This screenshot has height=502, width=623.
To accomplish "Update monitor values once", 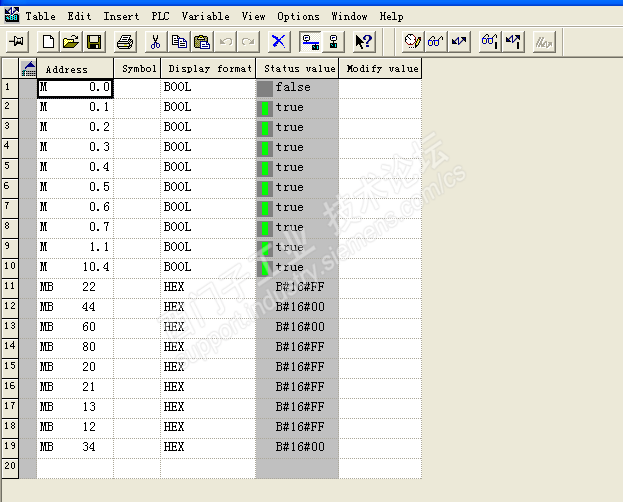I will pos(490,41).
